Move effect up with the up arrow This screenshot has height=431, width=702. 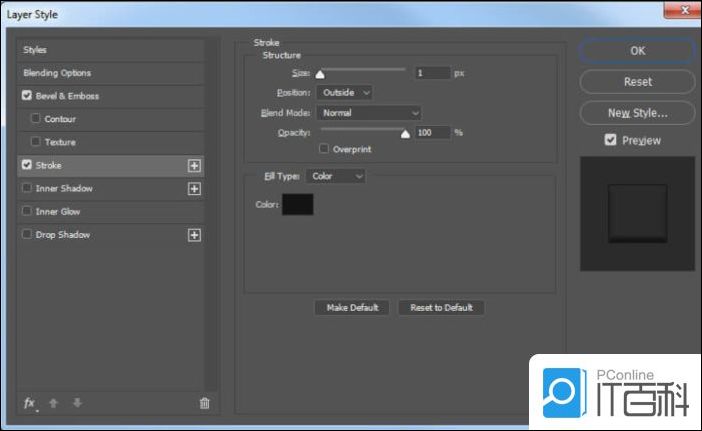pos(53,403)
